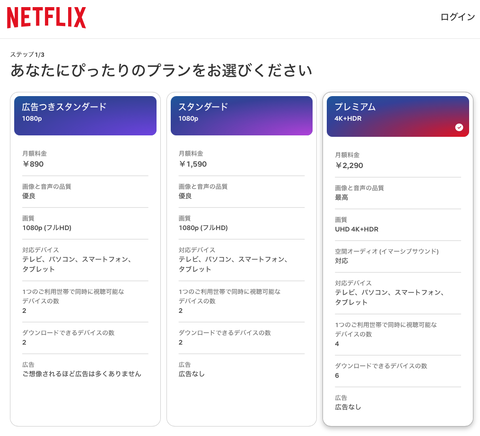Click simultaneous device count 4 in プレミアム
The image size is (480, 436).
[x=337, y=344]
